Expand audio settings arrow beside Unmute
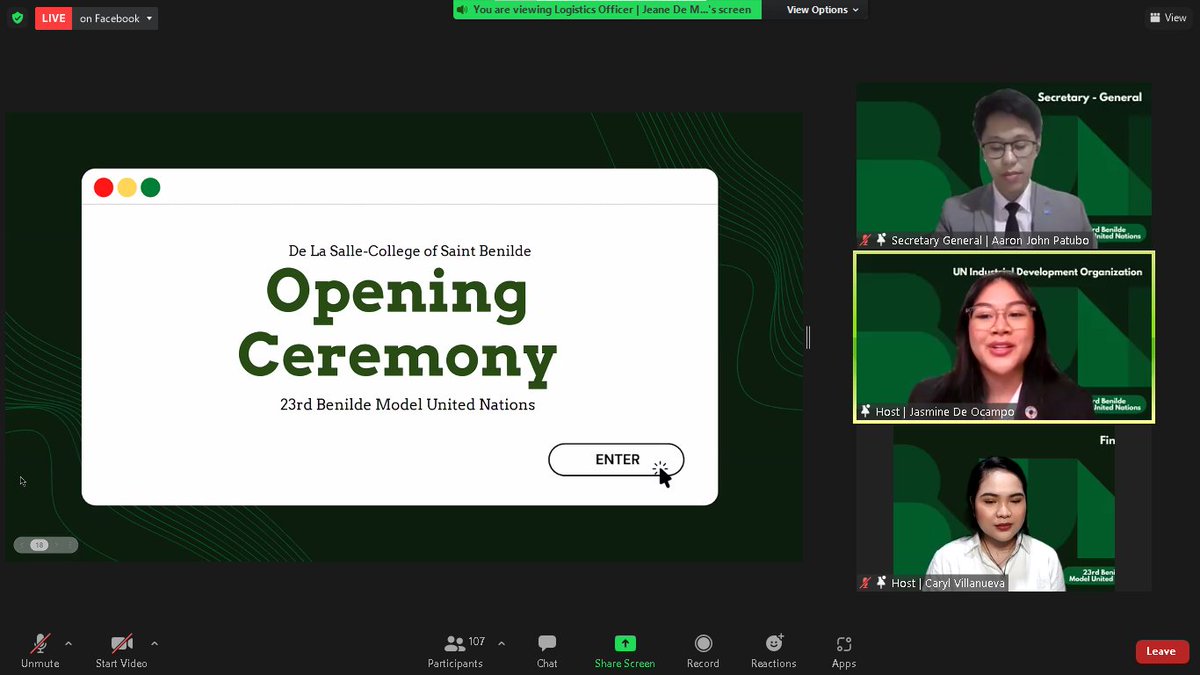Screen dimensions: 1200x675 click(x=68, y=643)
